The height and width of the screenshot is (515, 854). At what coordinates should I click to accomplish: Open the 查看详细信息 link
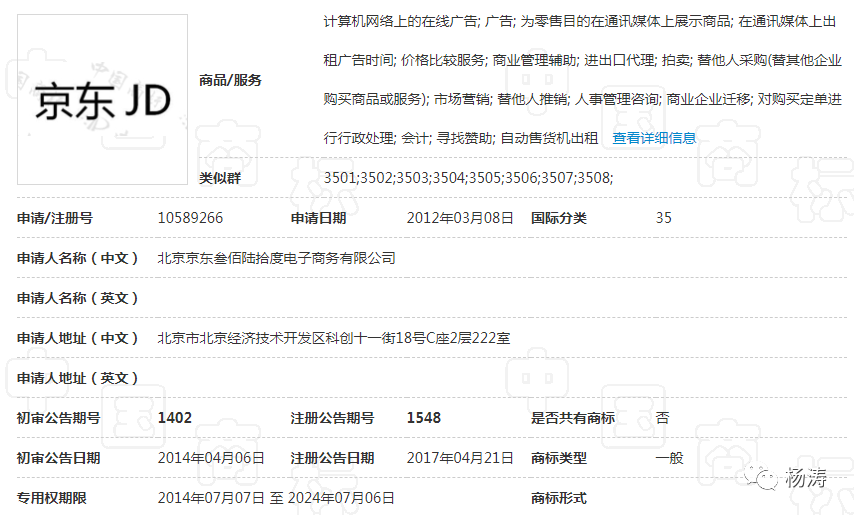pyautogui.click(x=654, y=138)
